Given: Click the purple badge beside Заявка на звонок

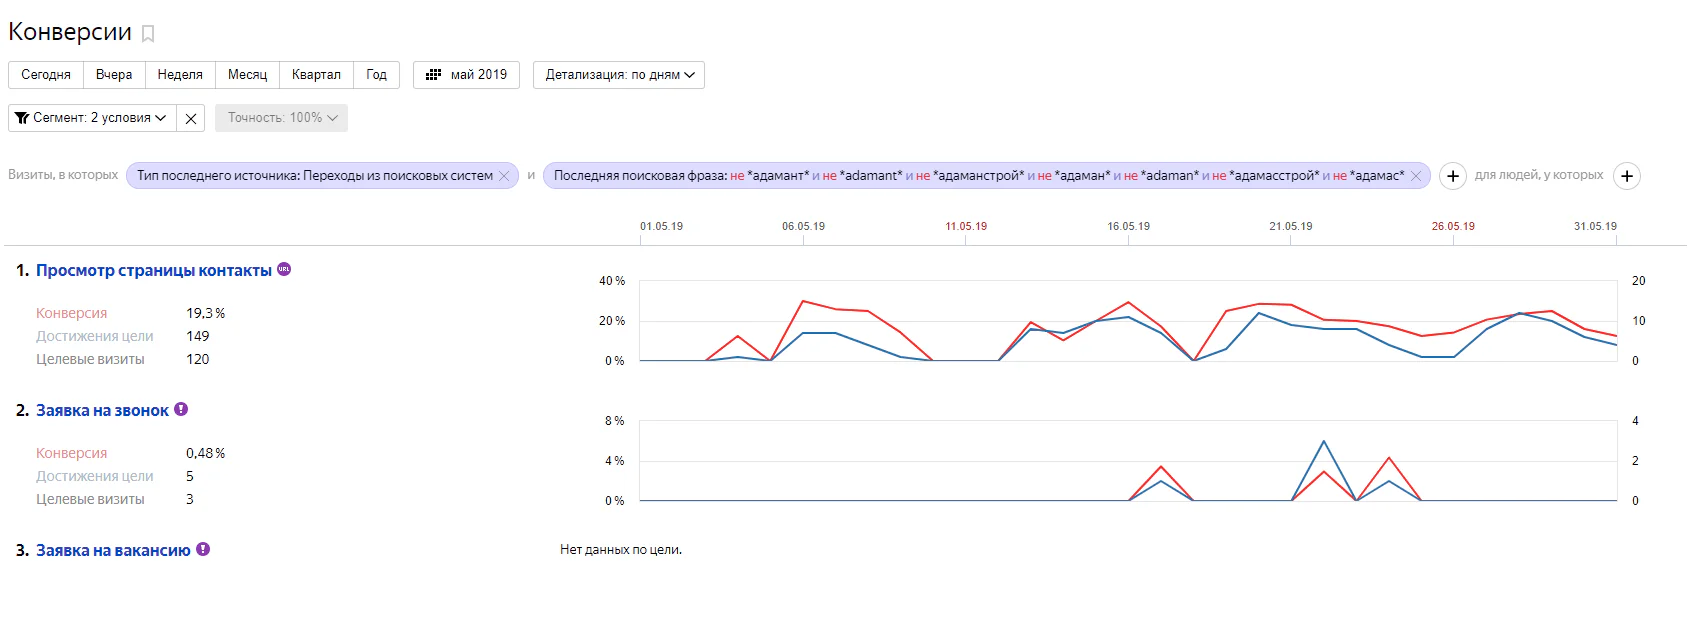Looking at the screenshot, I should click(x=181, y=409).
